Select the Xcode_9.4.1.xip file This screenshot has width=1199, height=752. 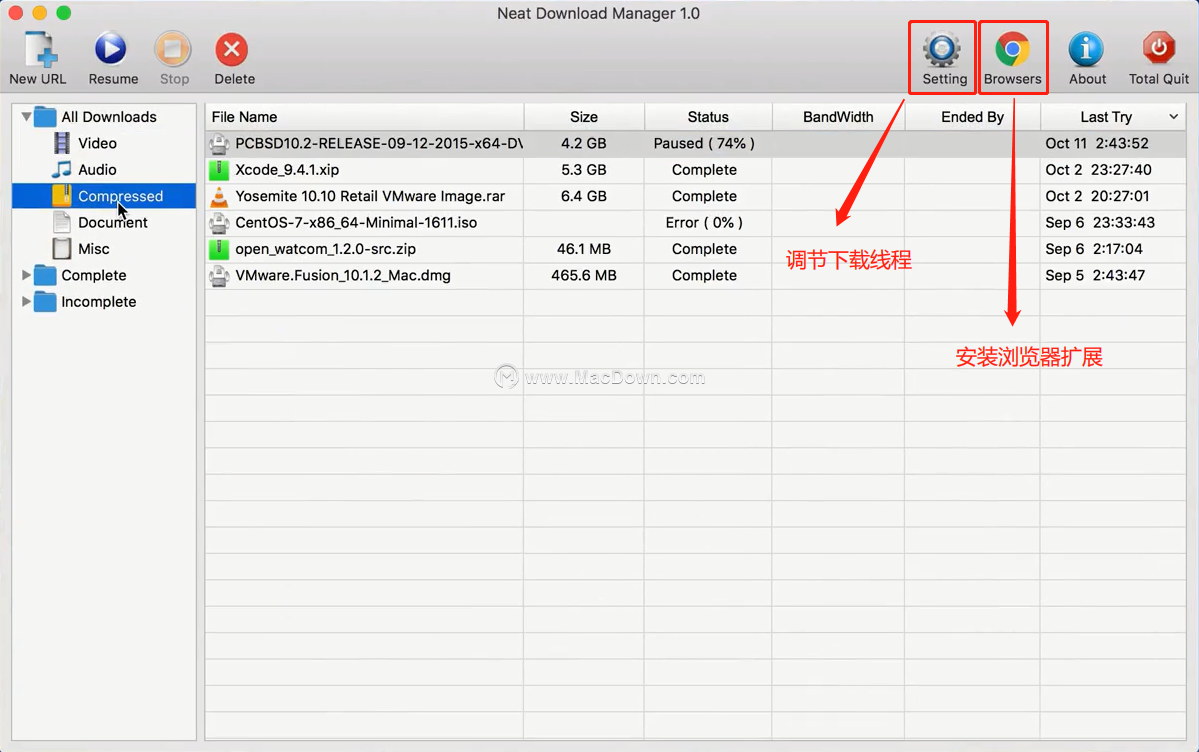287,170
